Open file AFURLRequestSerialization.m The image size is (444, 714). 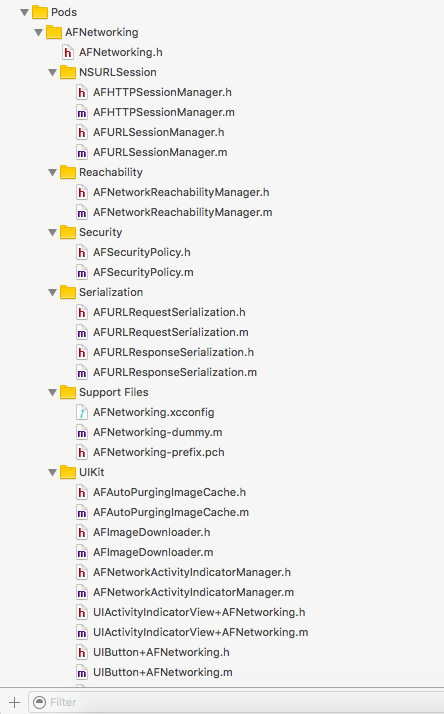point(171,332)
